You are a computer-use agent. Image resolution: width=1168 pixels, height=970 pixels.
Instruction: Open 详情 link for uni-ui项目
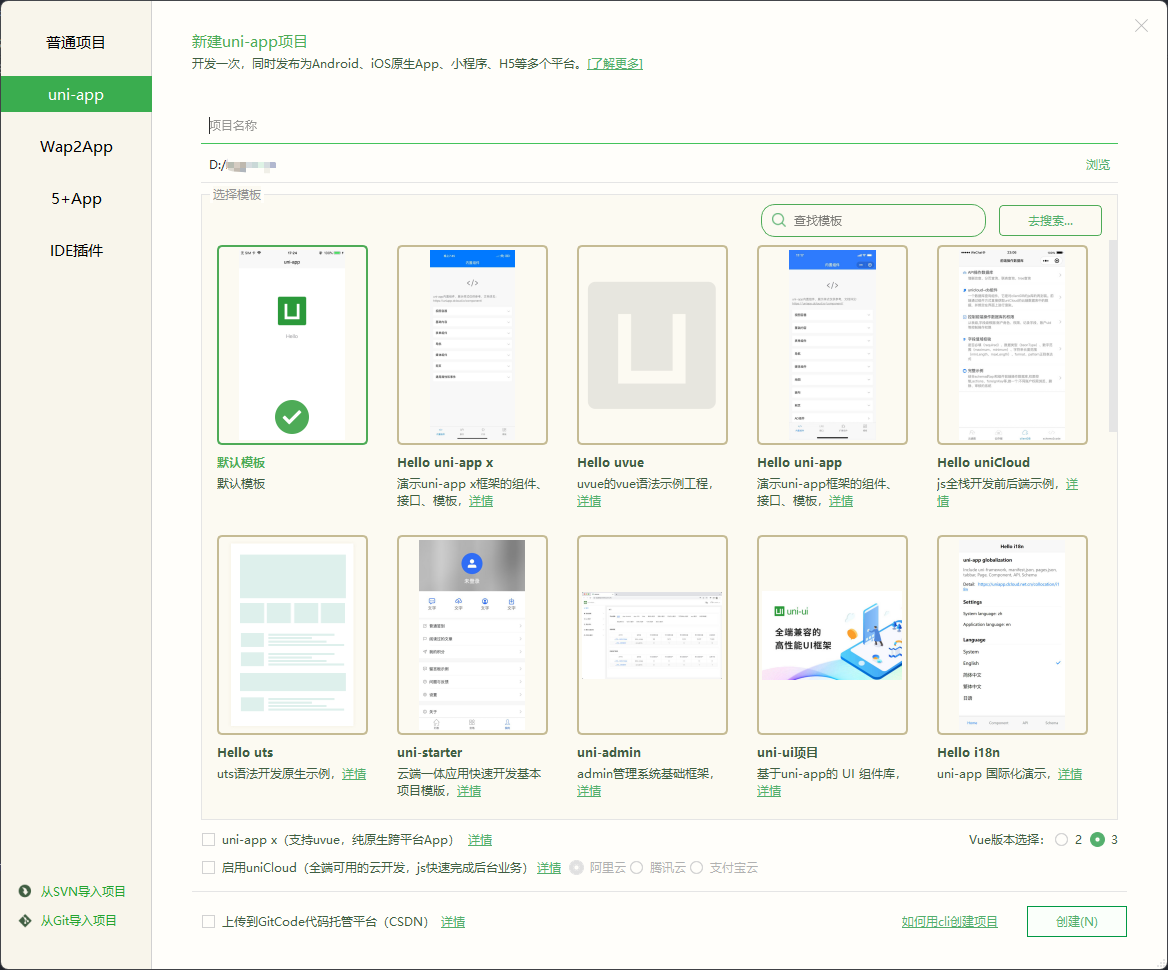(769, 790)
